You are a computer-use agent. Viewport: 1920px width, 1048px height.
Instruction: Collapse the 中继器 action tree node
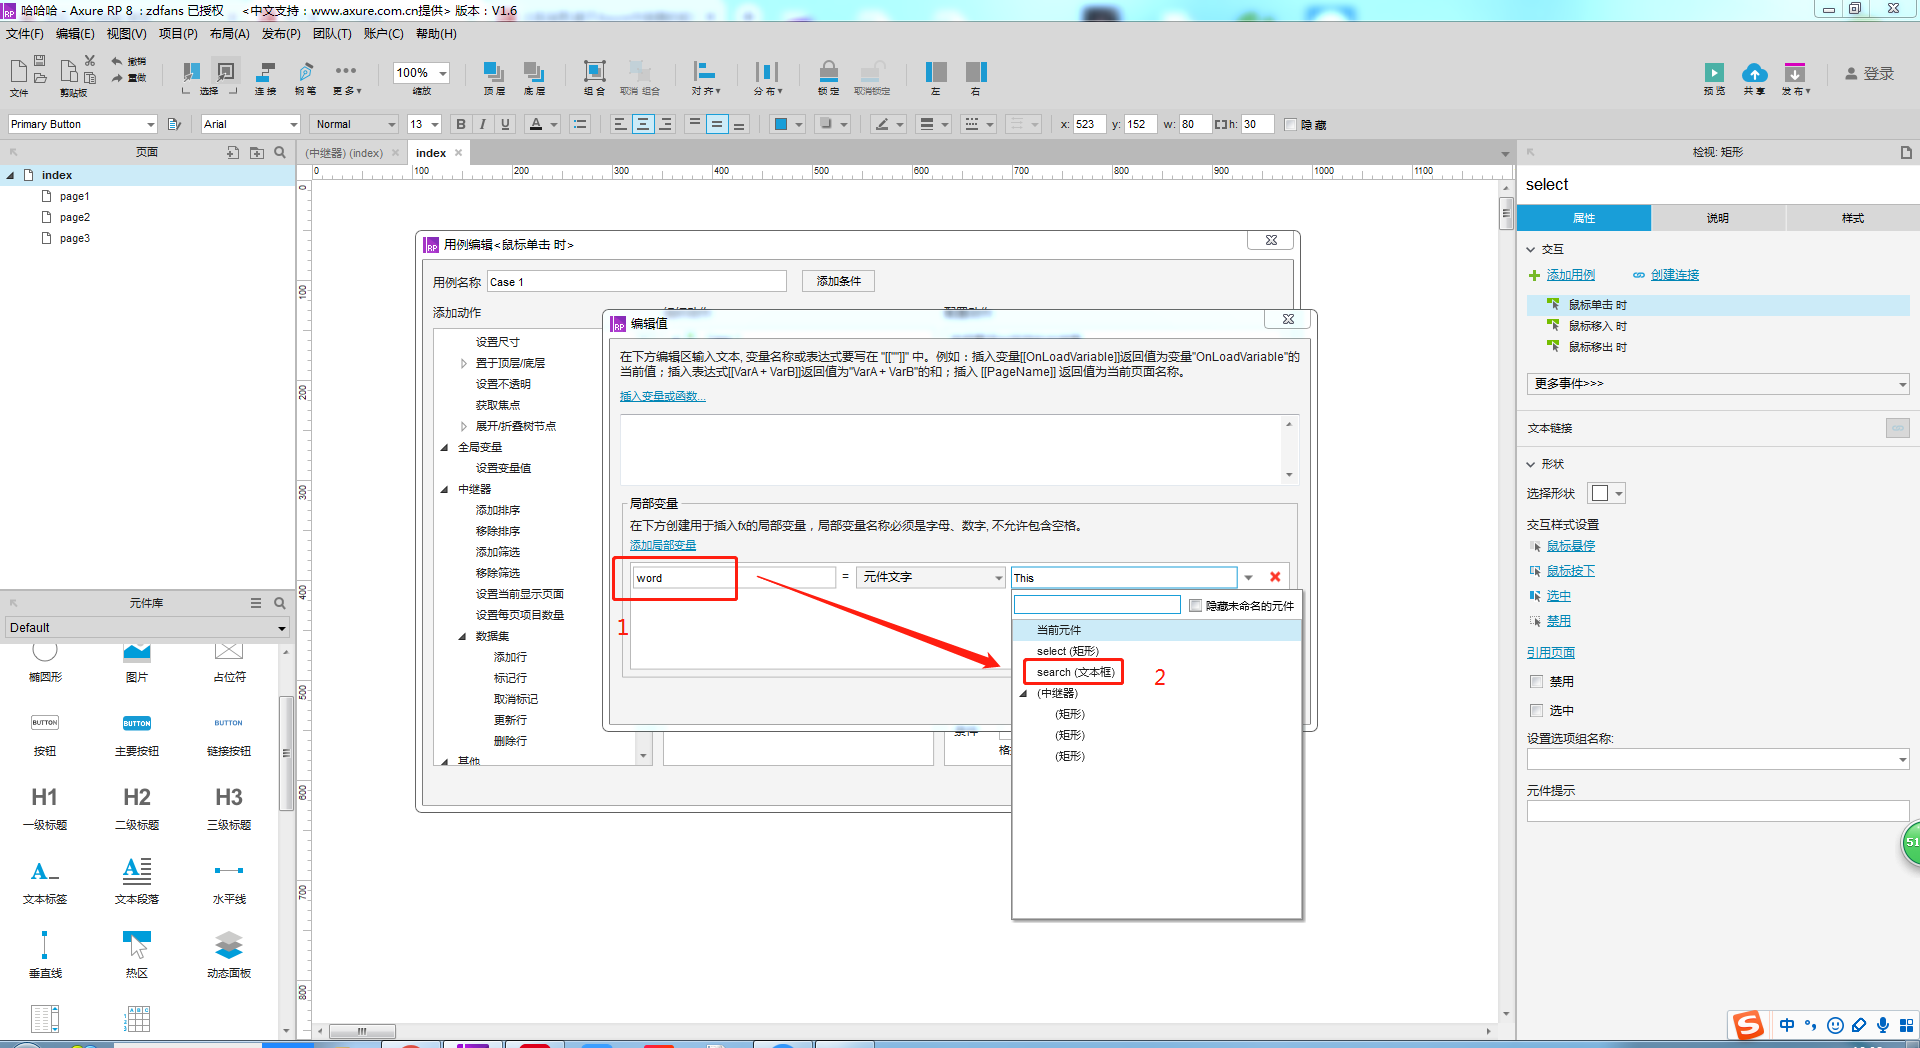point(445,490)
